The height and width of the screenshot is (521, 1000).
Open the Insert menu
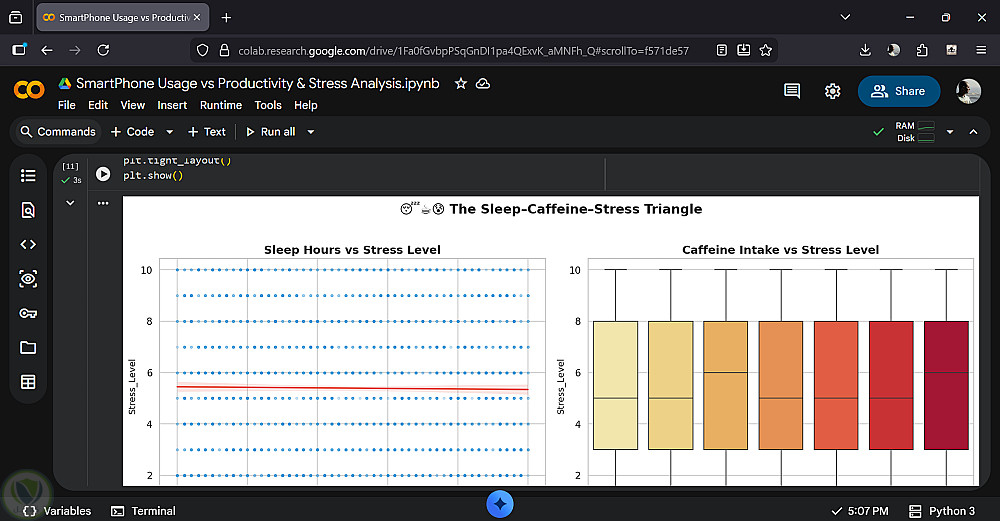click(x=172, y=105)
